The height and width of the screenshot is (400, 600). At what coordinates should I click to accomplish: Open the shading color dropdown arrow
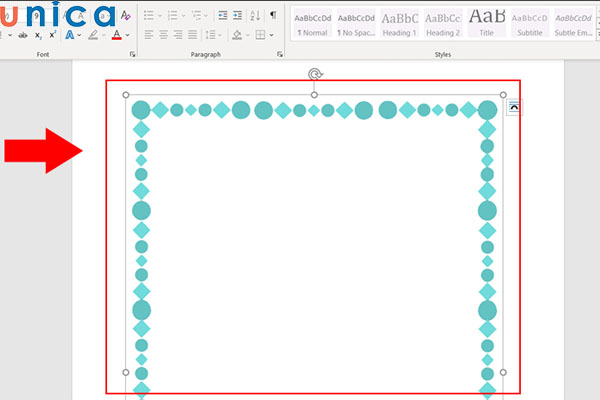[248, 35]
